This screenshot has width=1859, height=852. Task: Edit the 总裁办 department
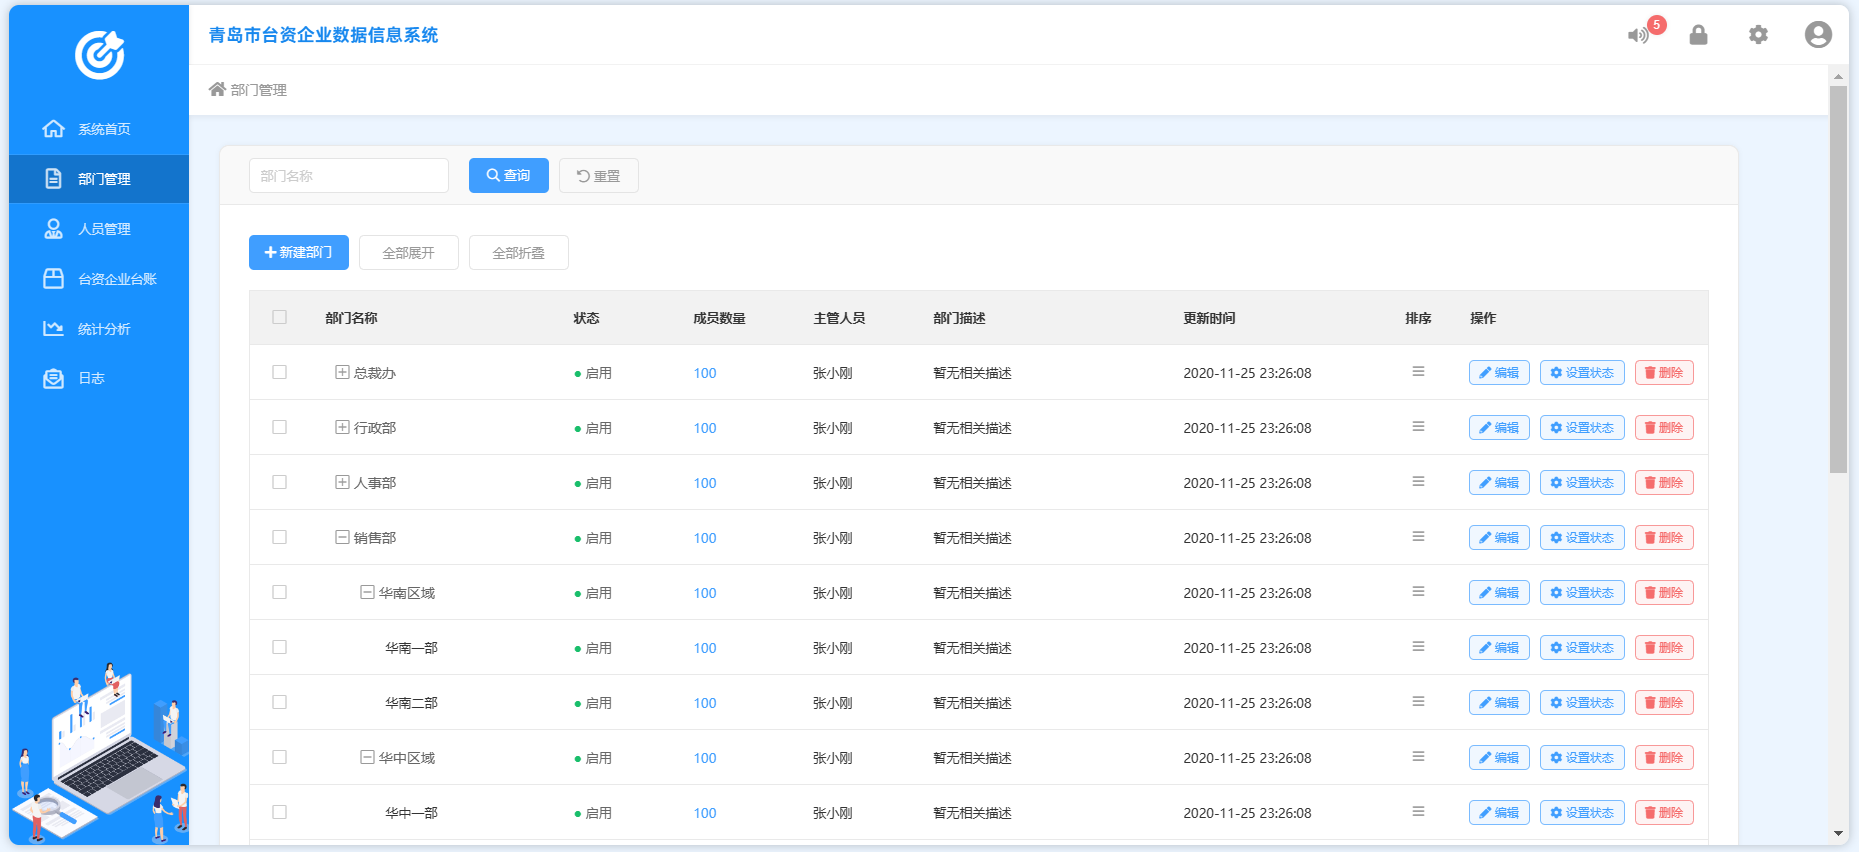coord(1499,372)
